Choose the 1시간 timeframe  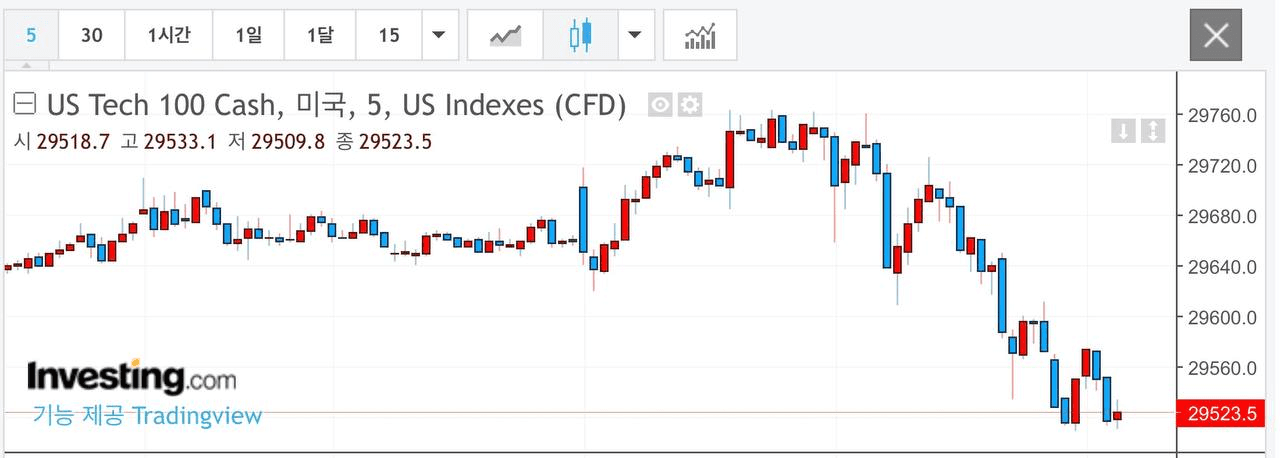168,35
